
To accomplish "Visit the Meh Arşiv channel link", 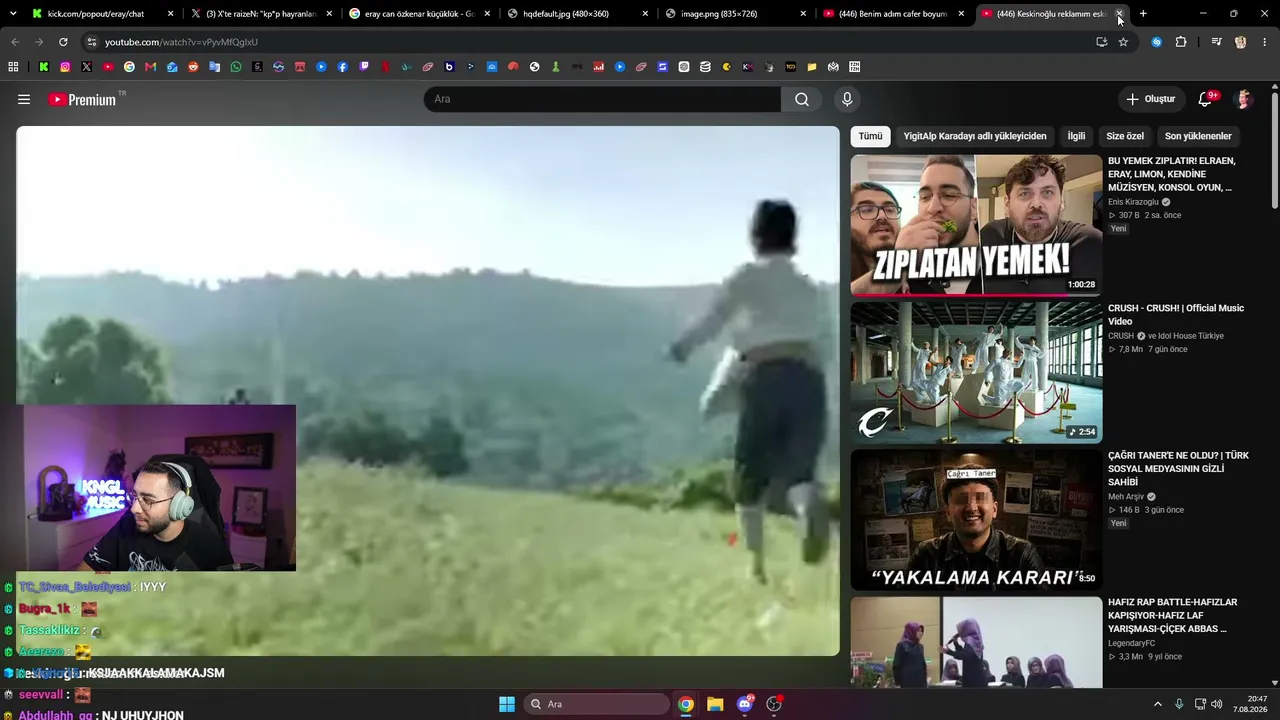I will coord(1126,497).
